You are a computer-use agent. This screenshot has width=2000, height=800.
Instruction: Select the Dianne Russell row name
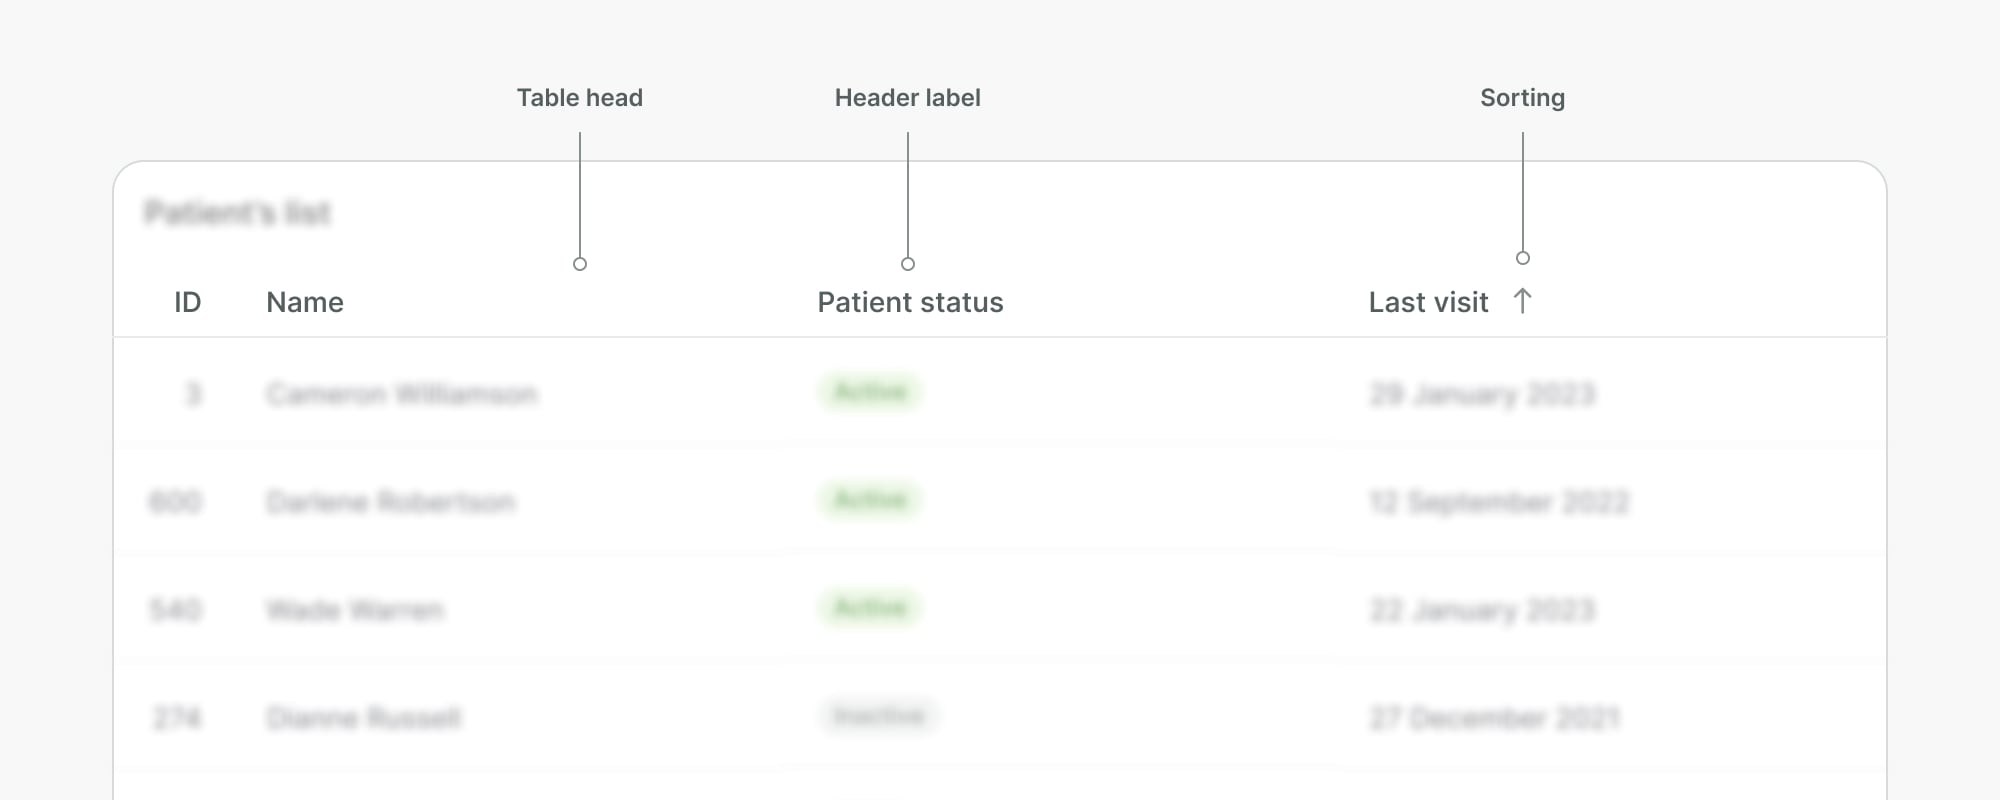[364, 718]
